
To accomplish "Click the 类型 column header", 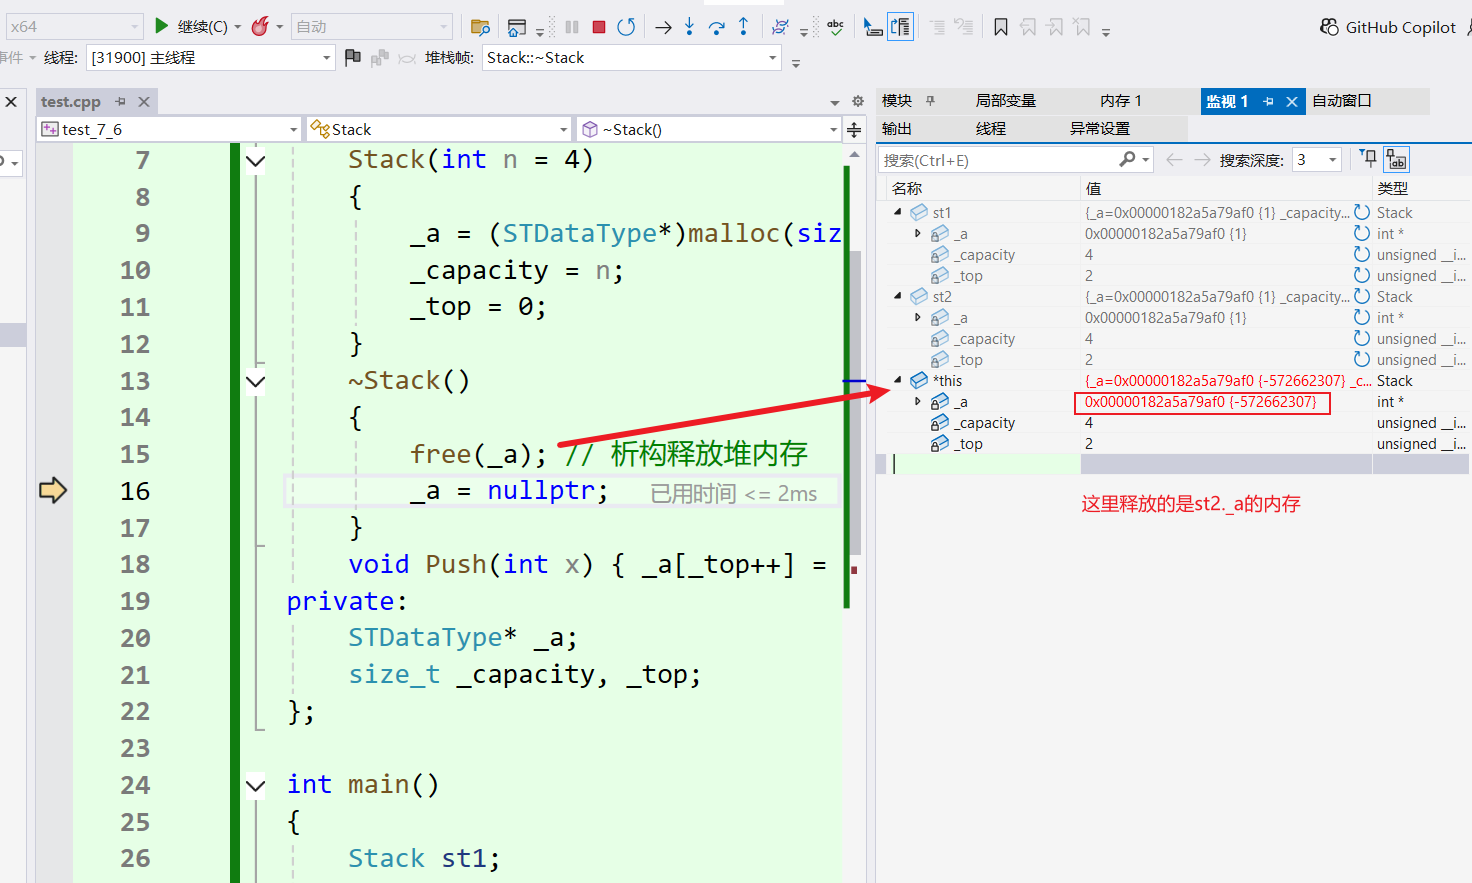I will point(1421,188).
